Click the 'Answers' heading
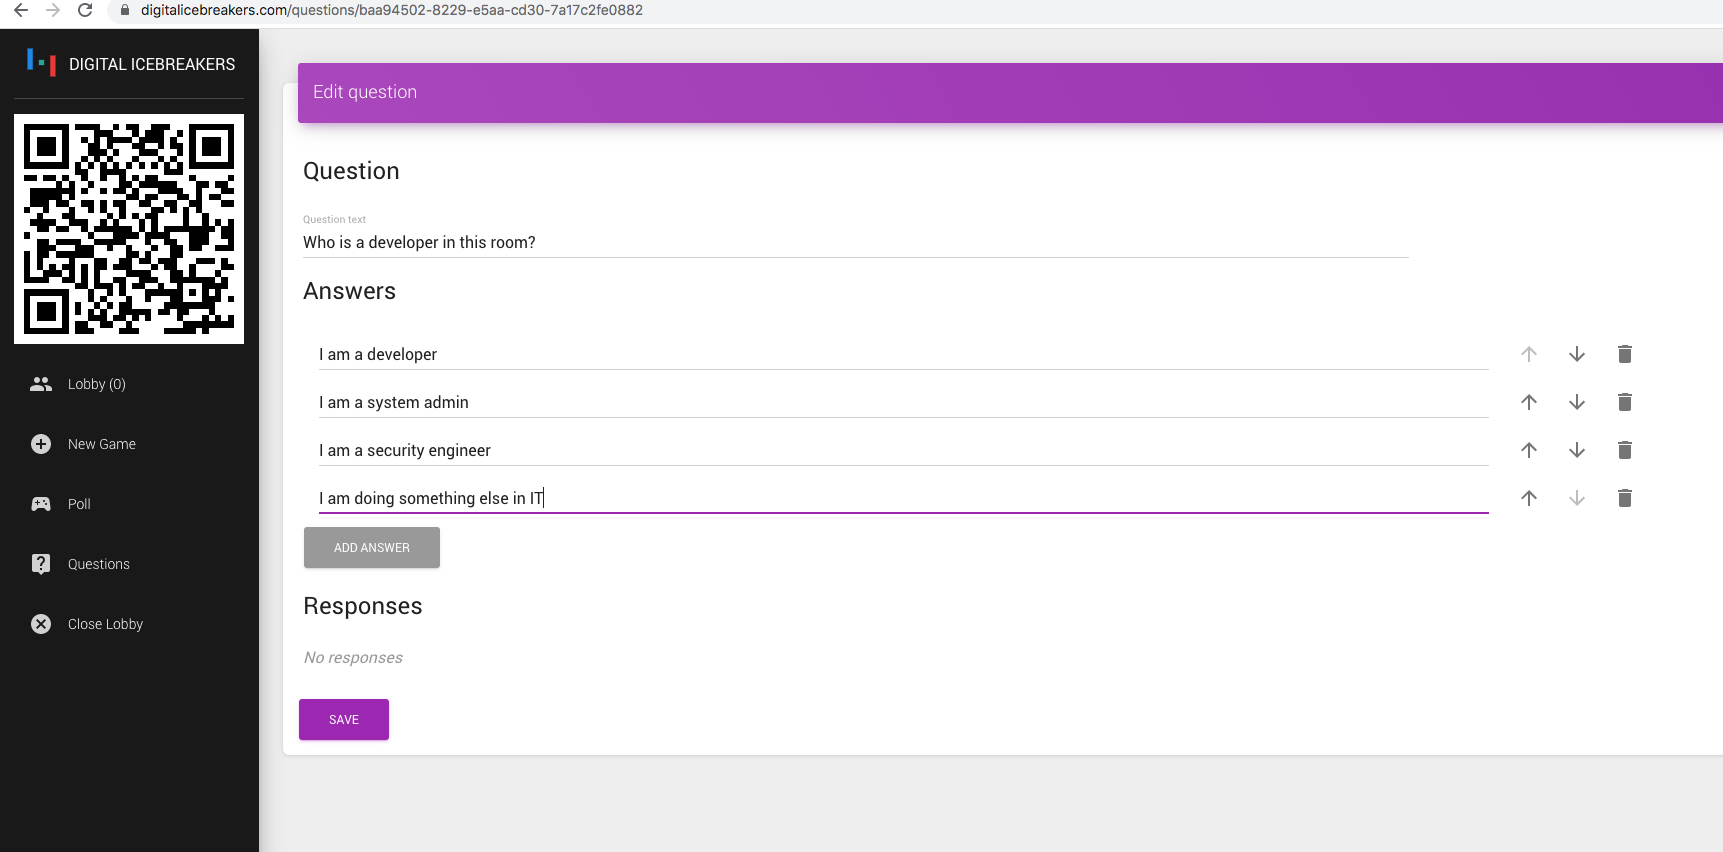The height and width of the screenshot is (852, 1723). (349, 291)
